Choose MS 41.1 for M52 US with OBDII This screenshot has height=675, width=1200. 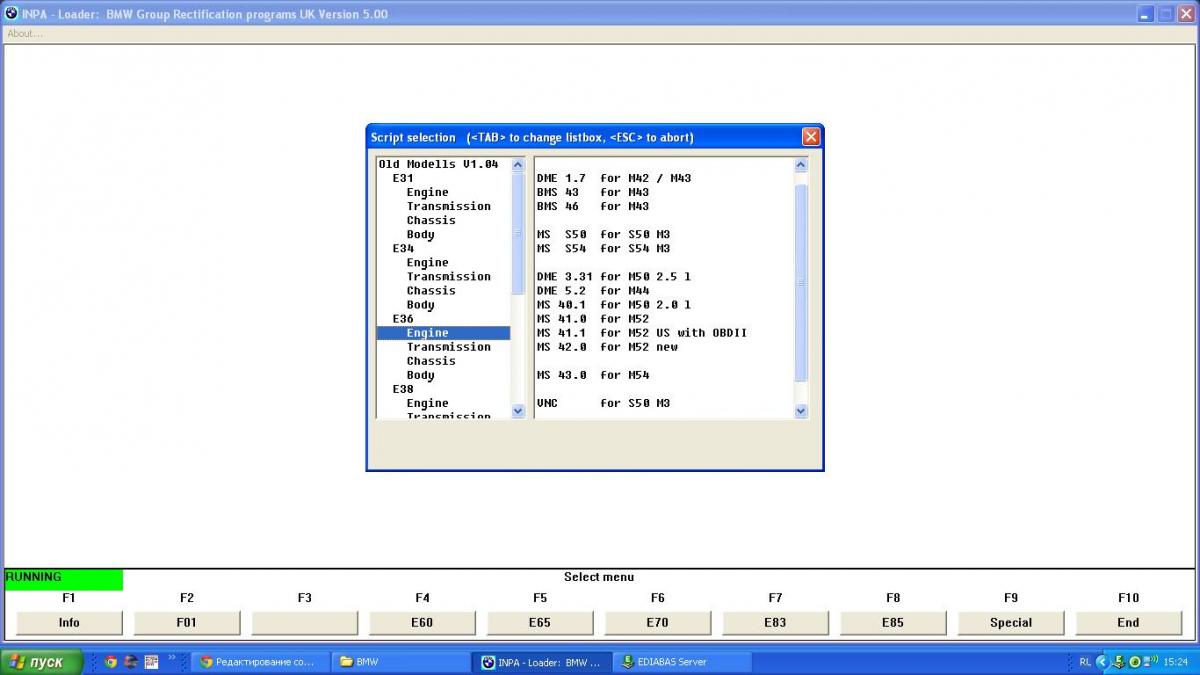pyautogui.click(x=642, y=333)
